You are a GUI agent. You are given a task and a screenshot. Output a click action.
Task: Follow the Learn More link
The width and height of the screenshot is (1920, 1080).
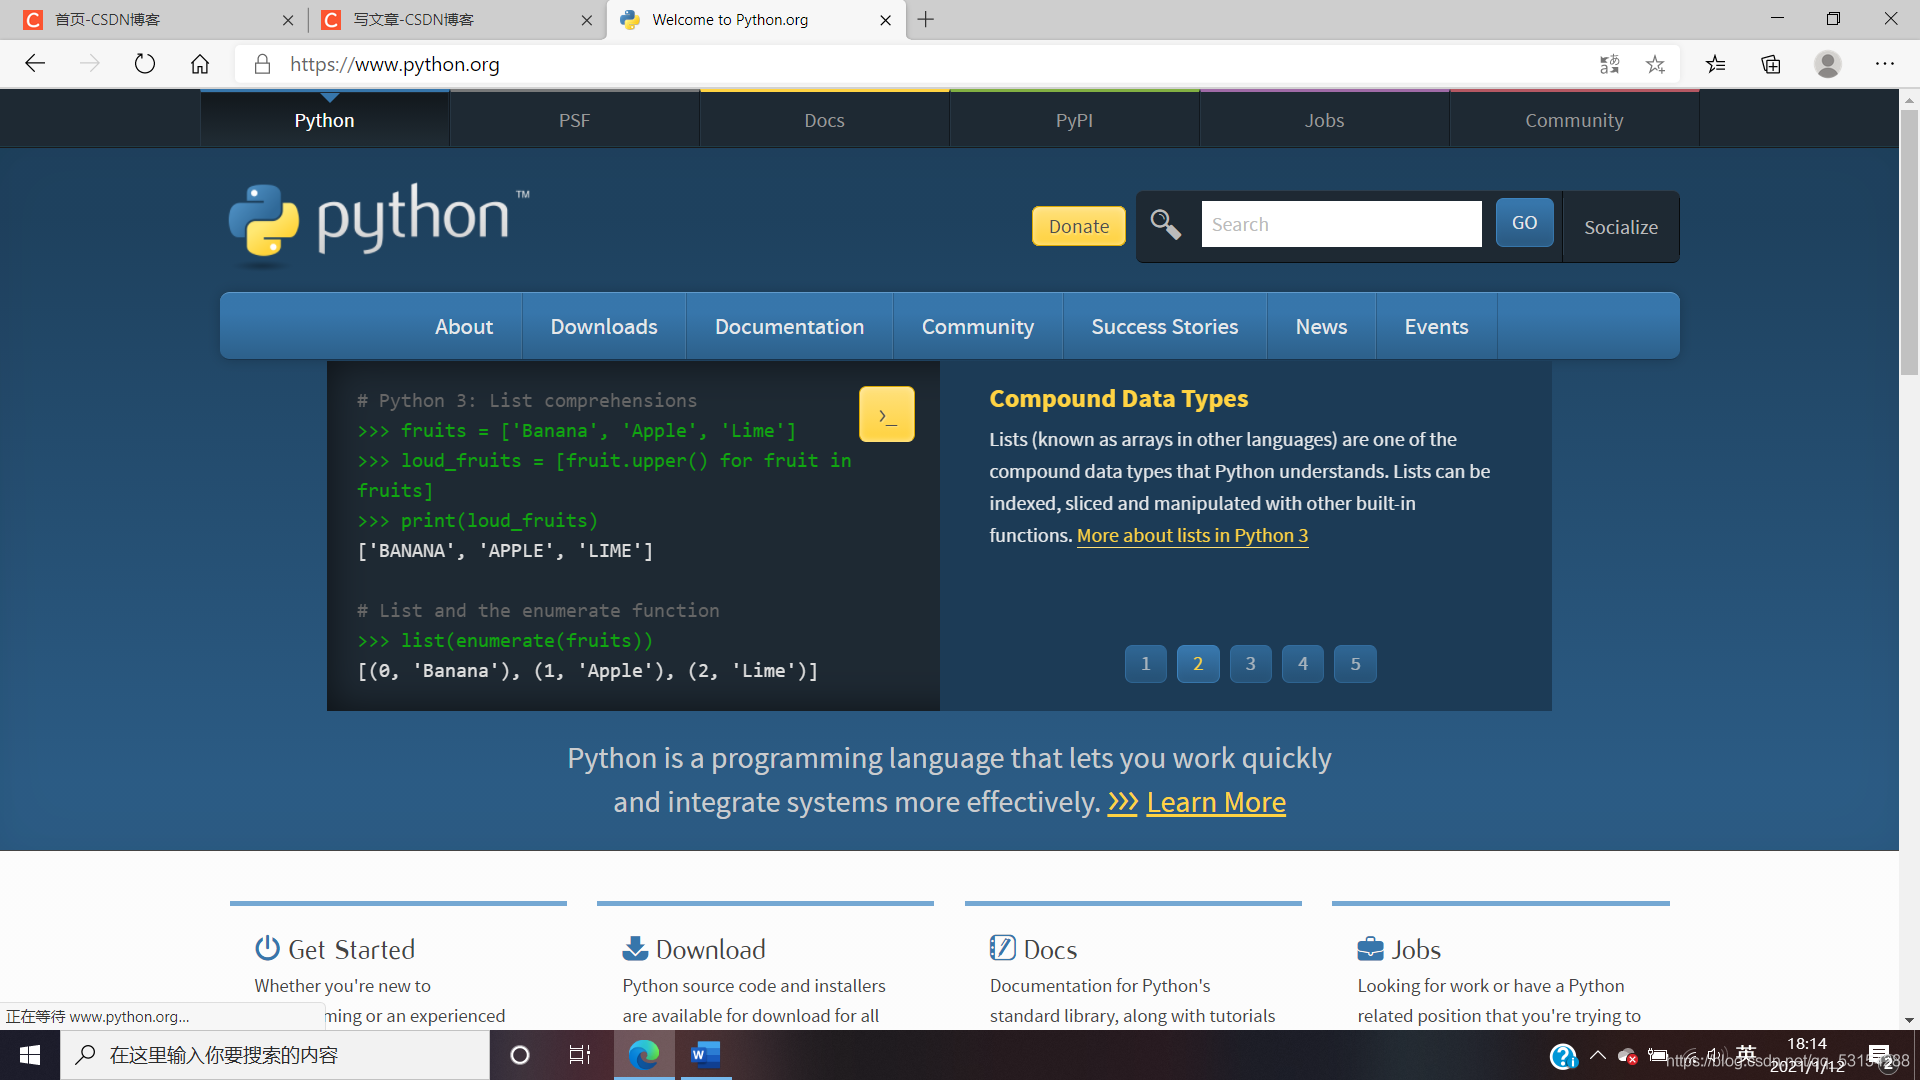(1216, 802)
